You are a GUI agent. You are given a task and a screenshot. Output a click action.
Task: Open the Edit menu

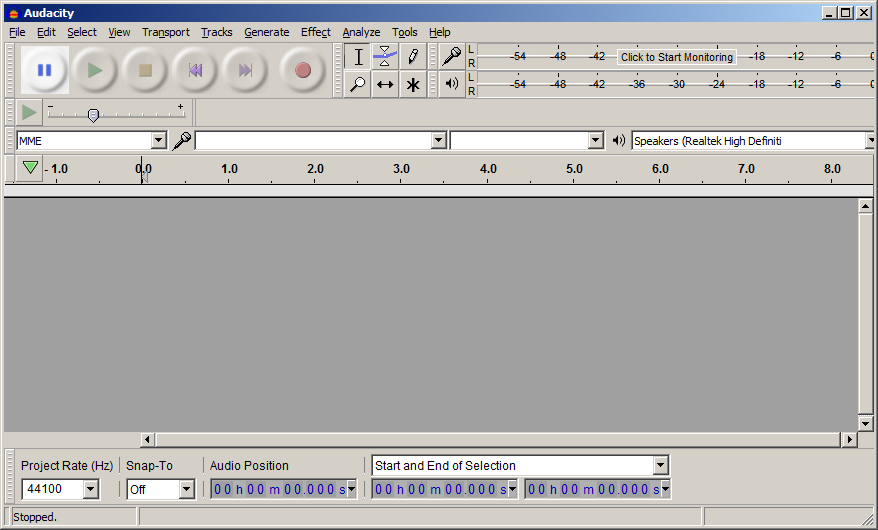[x=46, y=32]
